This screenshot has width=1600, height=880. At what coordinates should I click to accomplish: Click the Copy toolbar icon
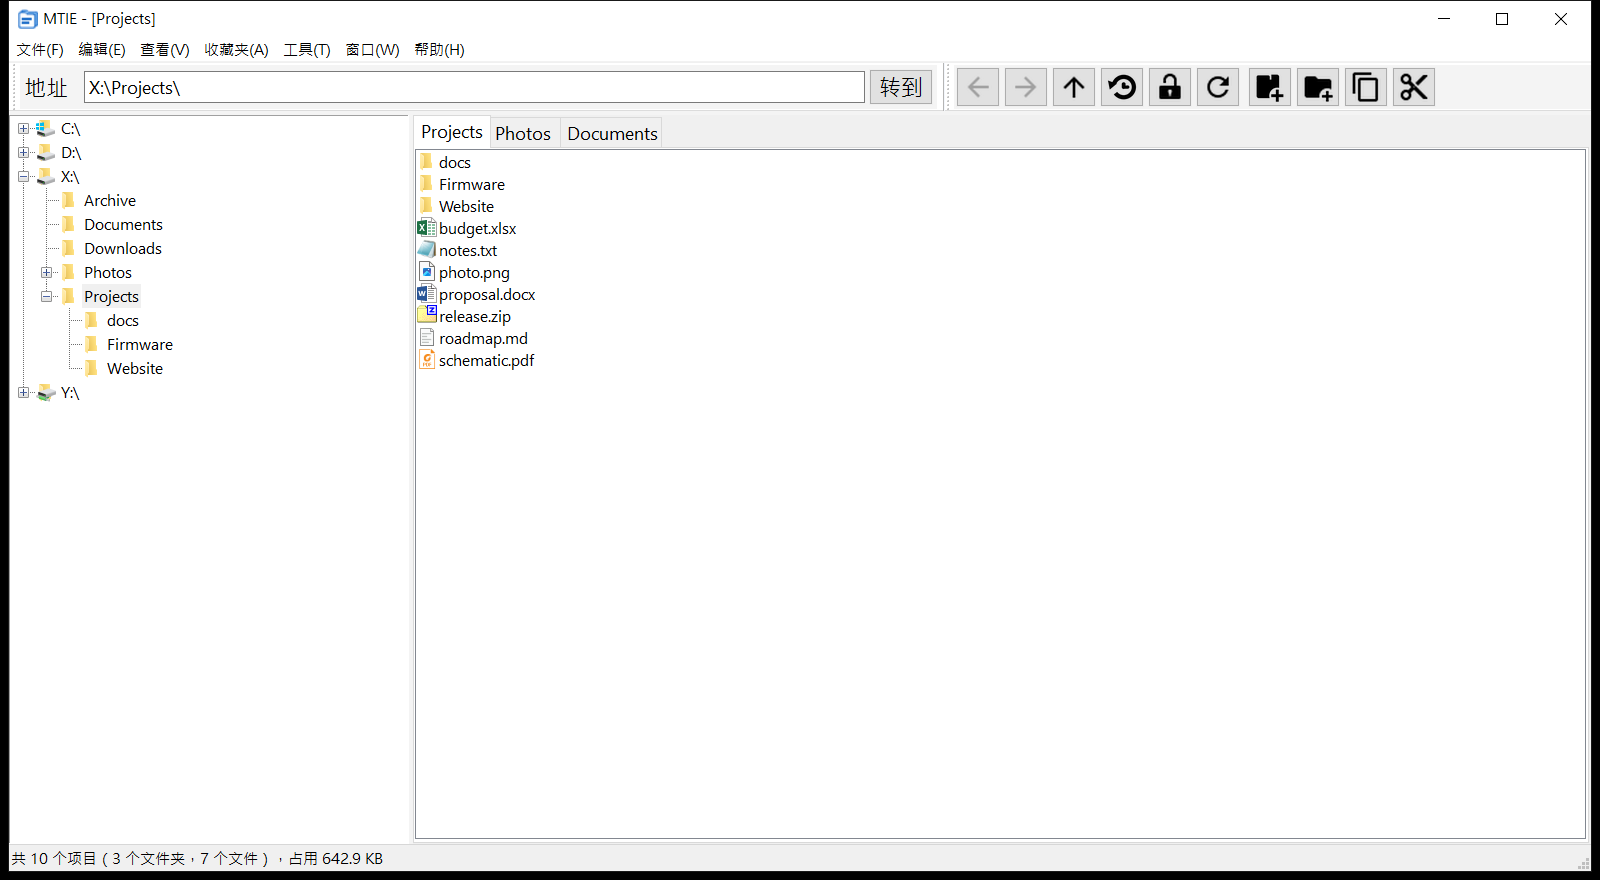tap(1366, 87)
